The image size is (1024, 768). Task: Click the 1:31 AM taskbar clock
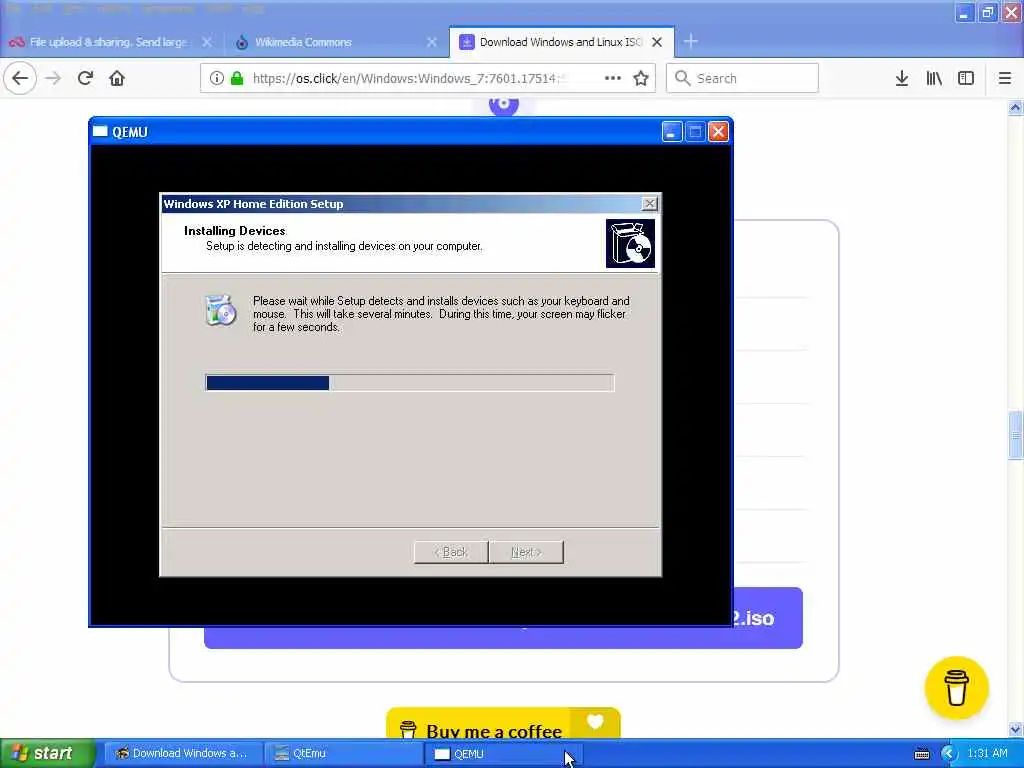987,754
